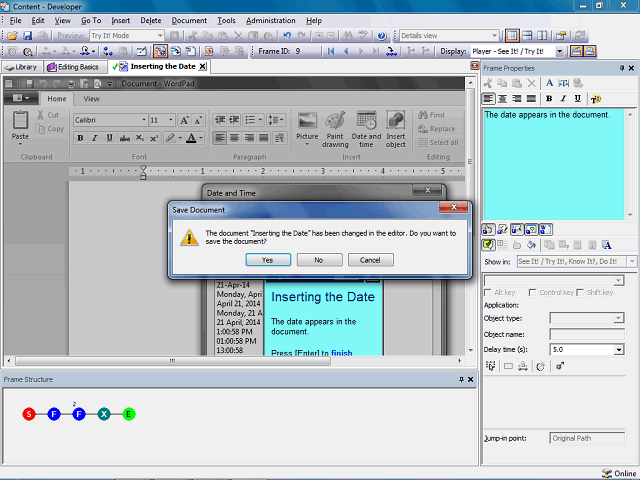Go to the previous frame
640x480 pixels.
pyautogui.click(x=346, y=51)
